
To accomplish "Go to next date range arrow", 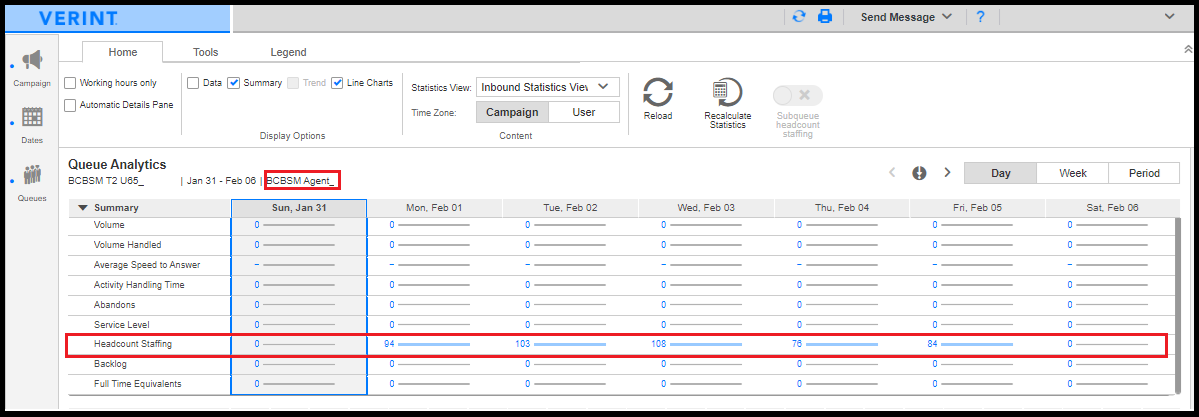I will pos(947,173).
